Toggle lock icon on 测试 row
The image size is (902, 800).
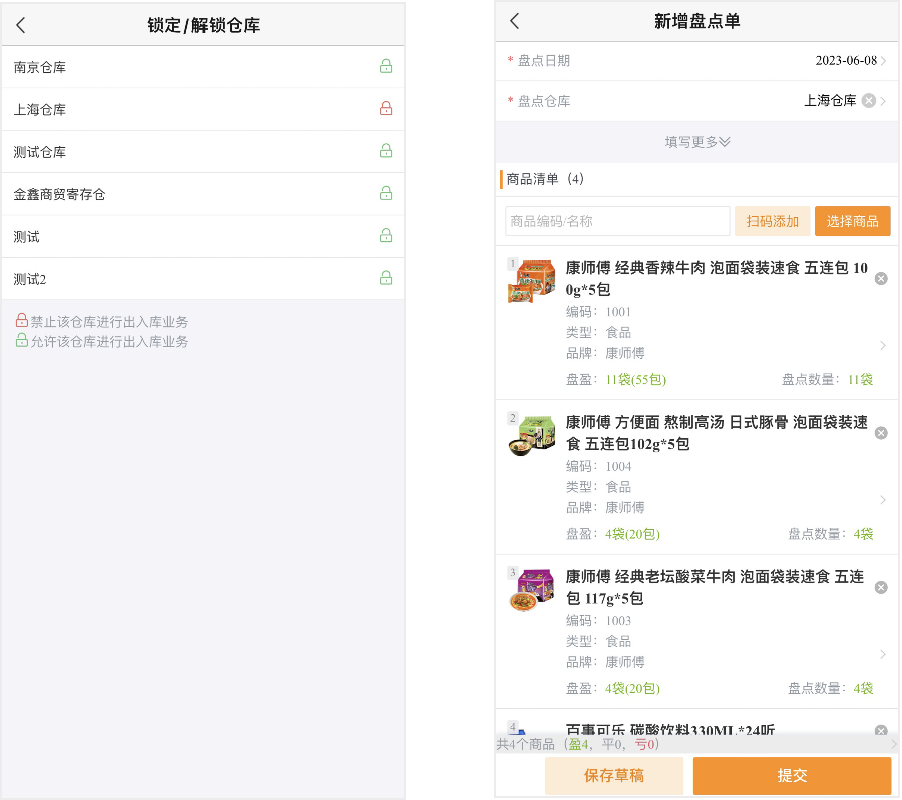click(386, 235)
